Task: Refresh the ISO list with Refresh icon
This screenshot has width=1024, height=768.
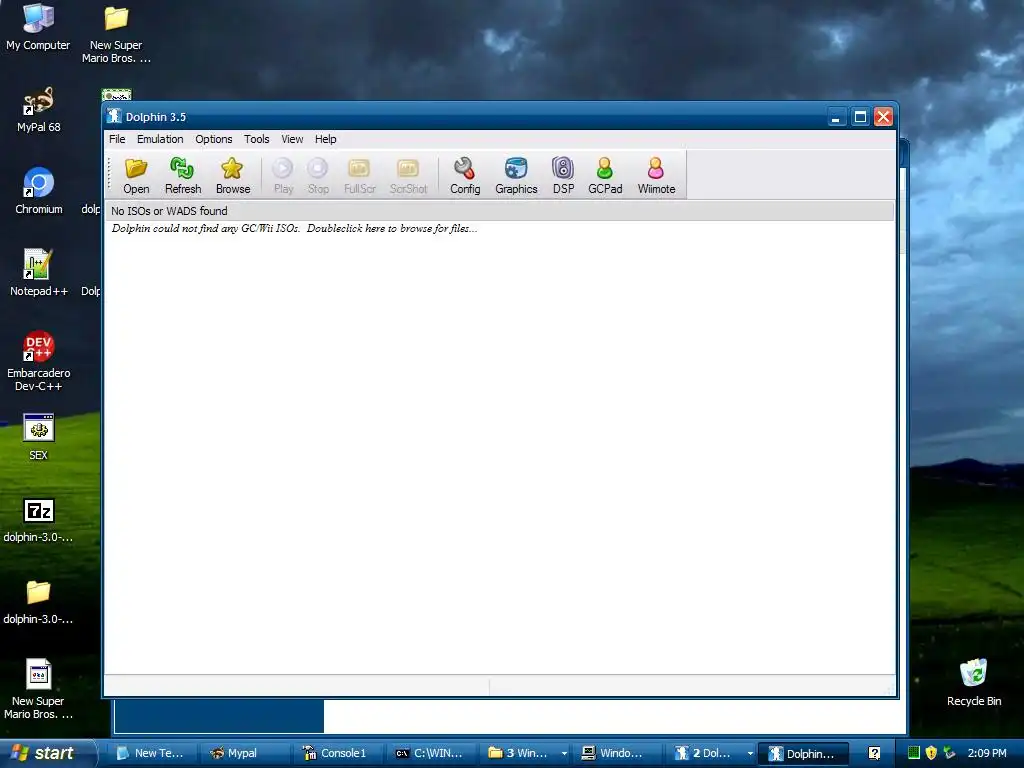Action: click(x=183, y=175)
